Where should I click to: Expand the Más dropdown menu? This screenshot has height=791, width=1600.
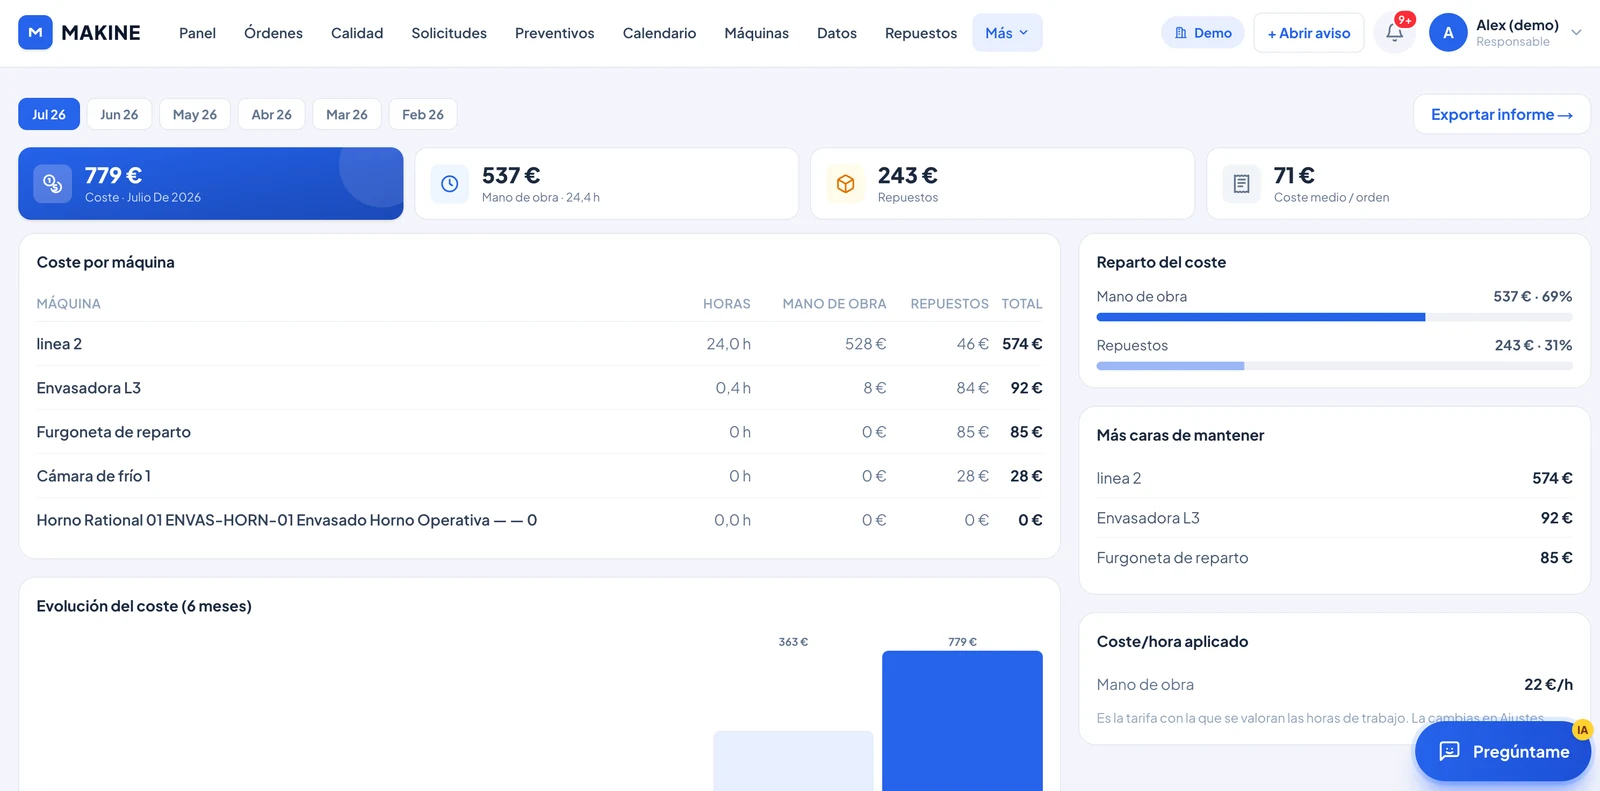click(x=1007, y=33)
